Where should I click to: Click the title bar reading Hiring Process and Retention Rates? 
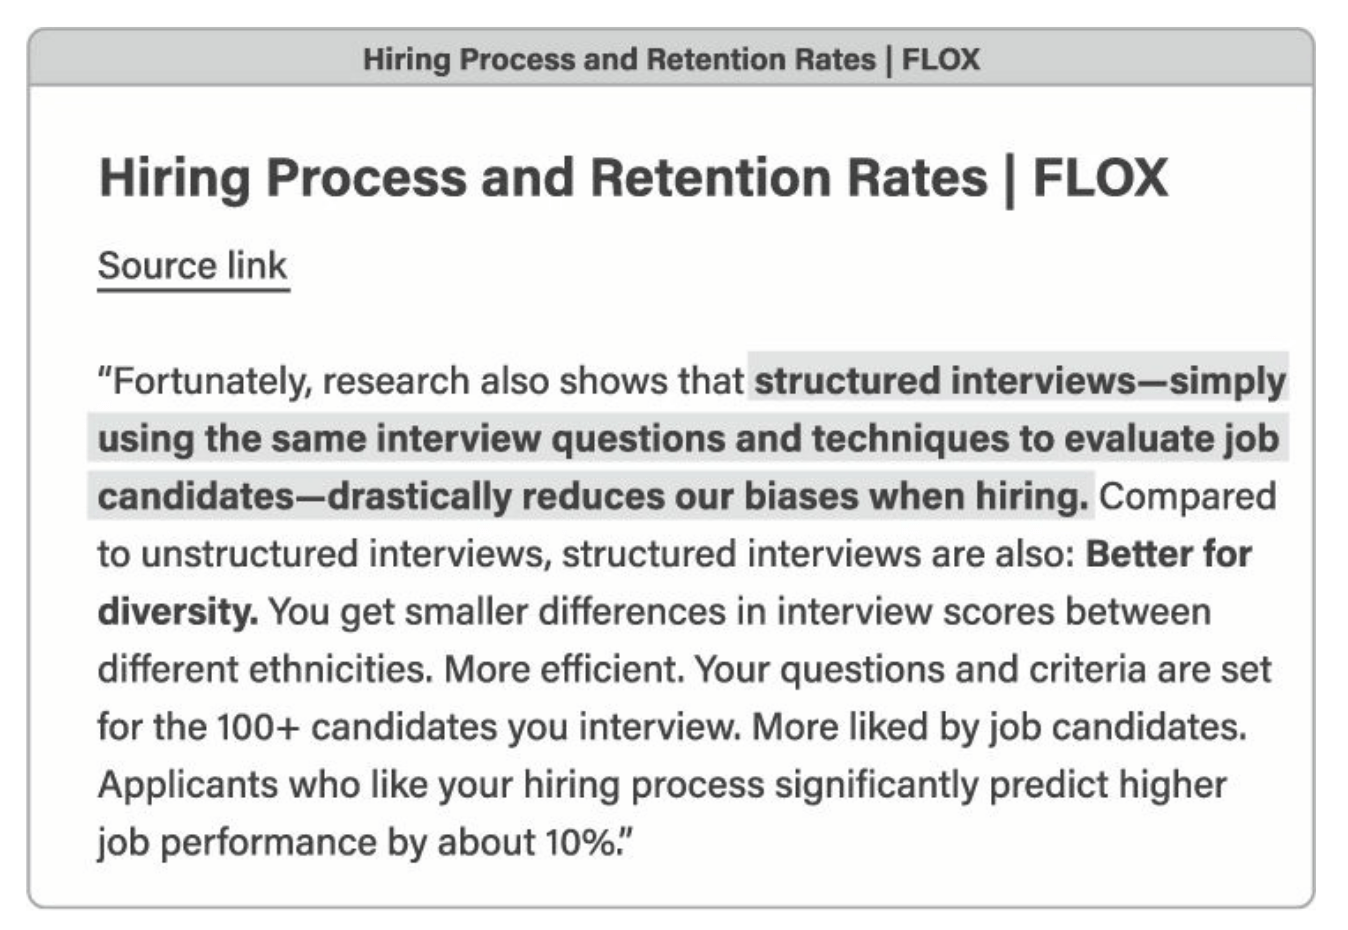pos(618,60)
